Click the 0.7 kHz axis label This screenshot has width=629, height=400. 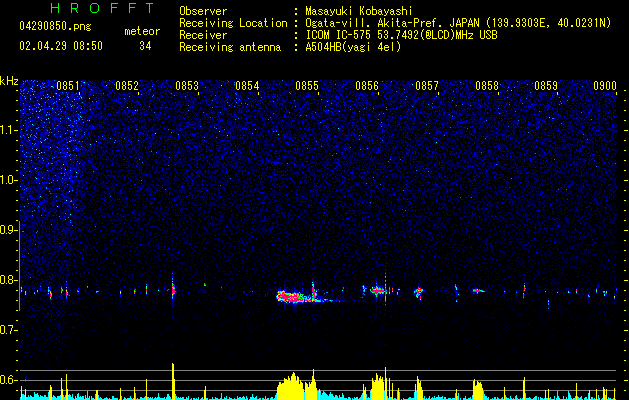point(9,330)
